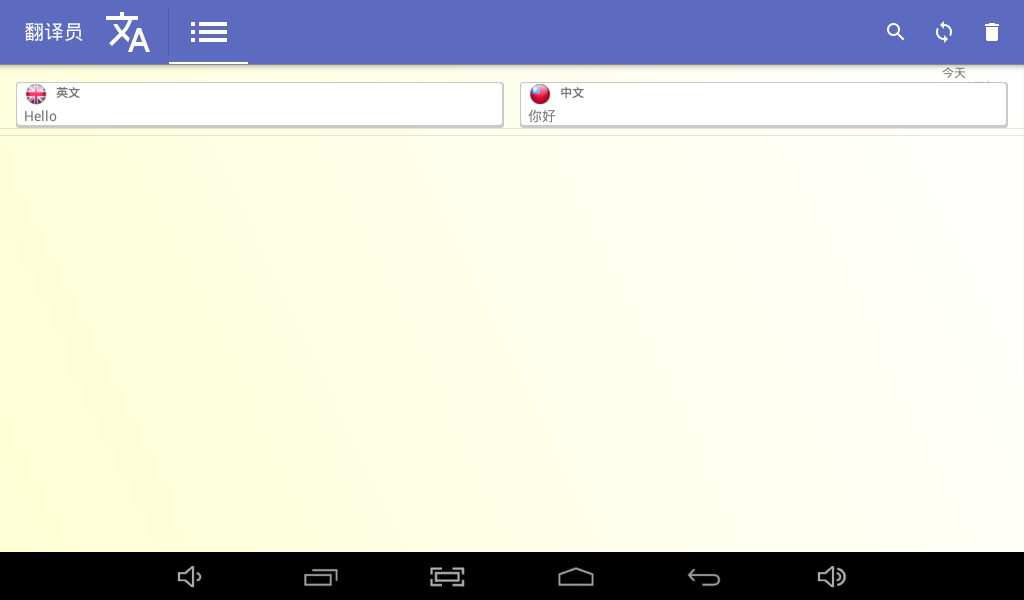The image size is (1024, 600).
Task: Select the history list tab
Action: coord(208,32)
